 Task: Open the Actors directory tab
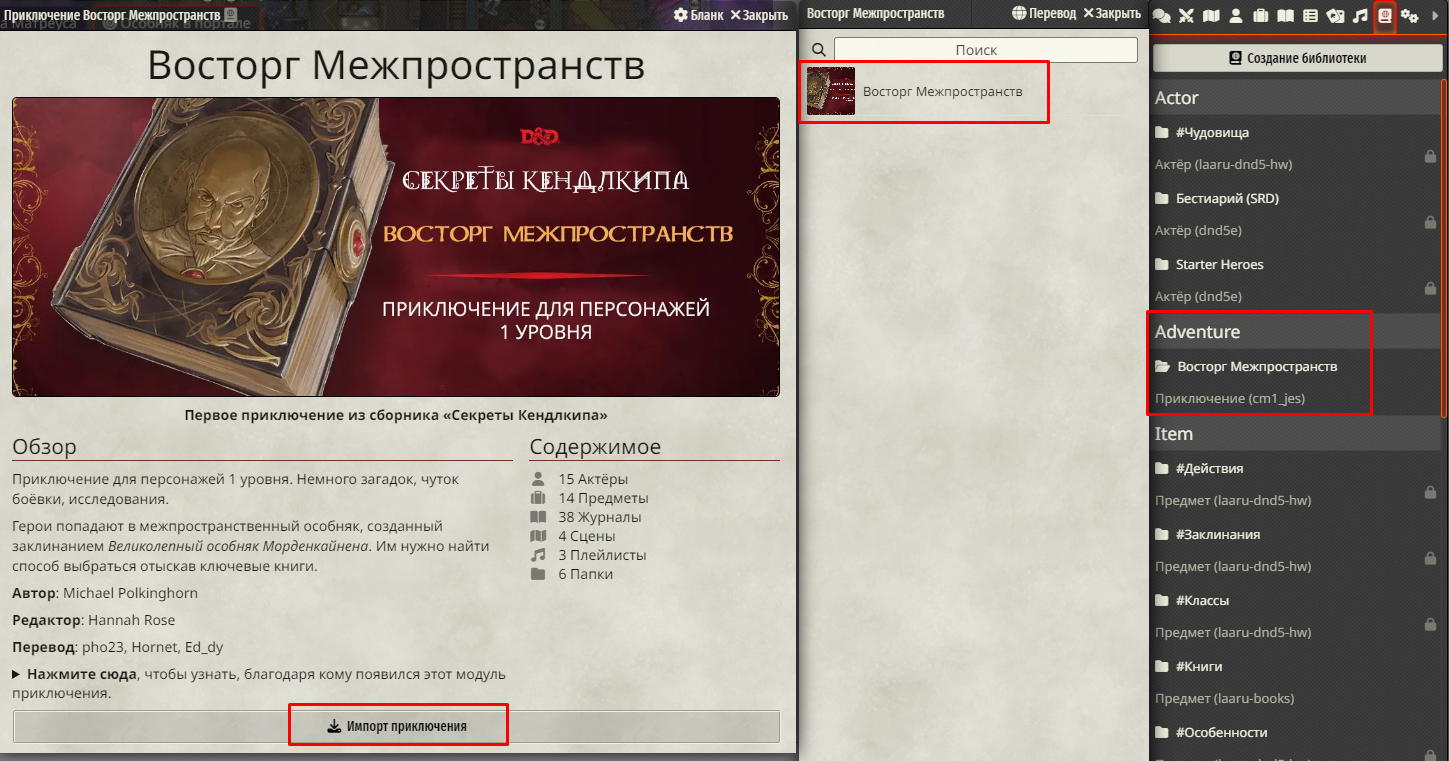(x=1236, y=16)
